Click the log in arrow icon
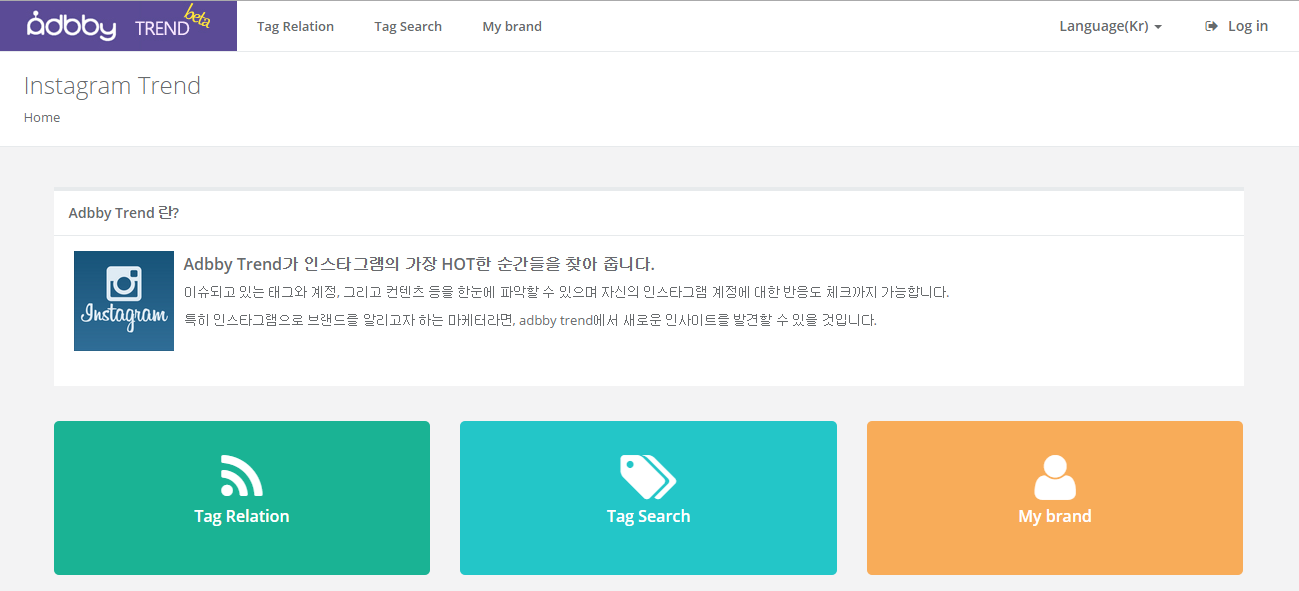 1211,26
